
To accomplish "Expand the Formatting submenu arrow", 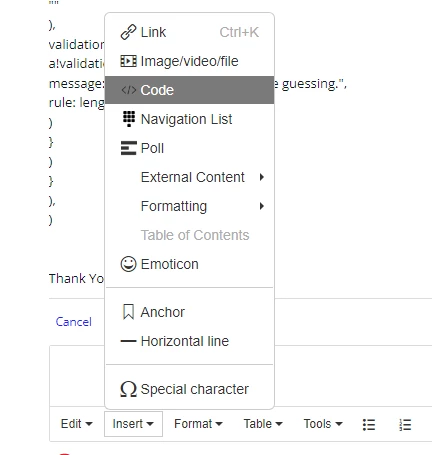I will (x=262, y=206).
